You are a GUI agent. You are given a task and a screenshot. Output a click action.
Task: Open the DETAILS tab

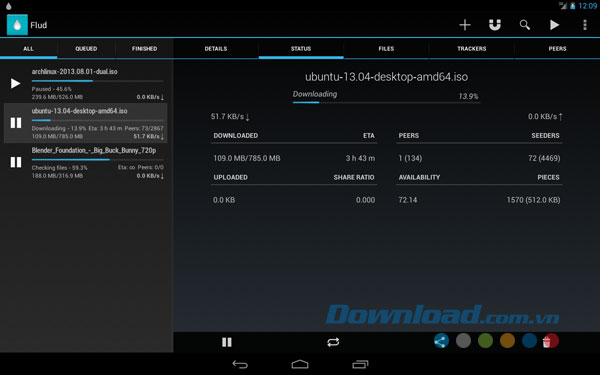coord(216,49)
